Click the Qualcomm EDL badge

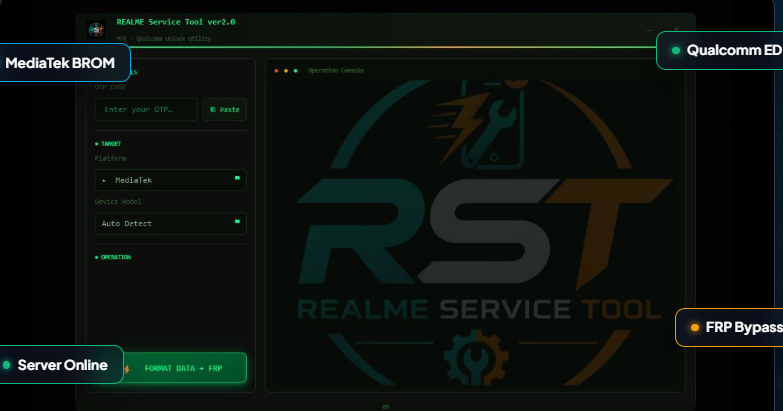point(720,50)
